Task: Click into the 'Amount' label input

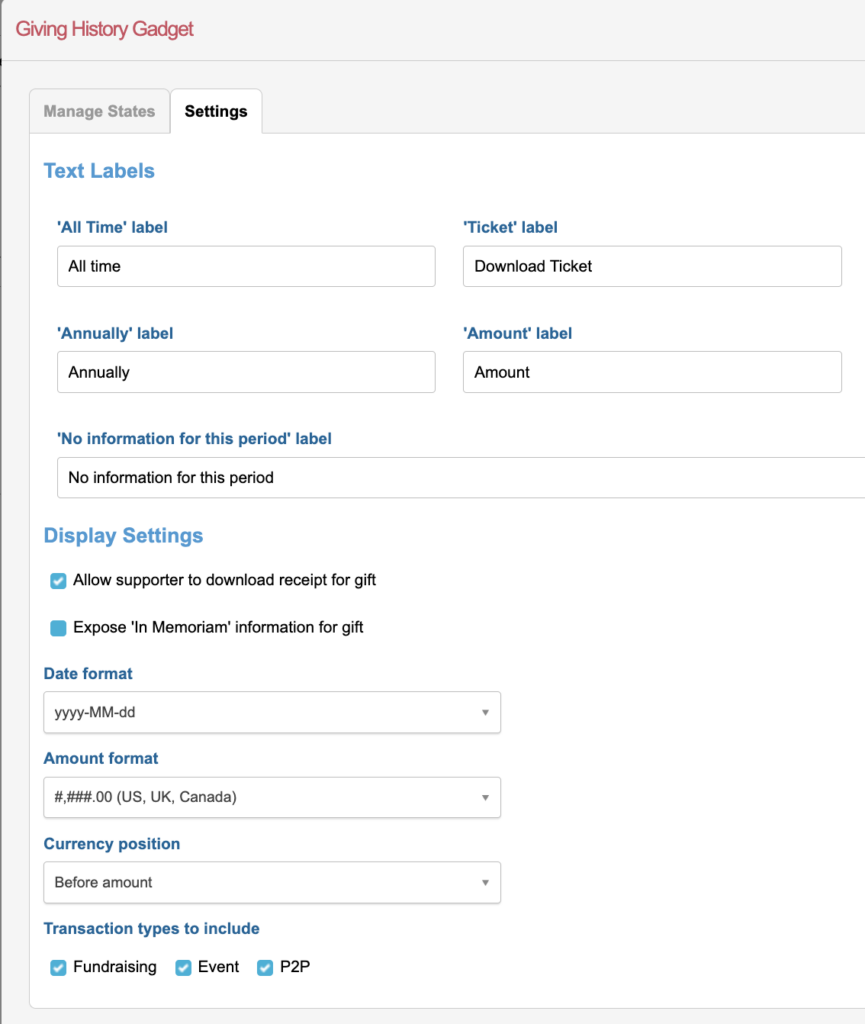Action: coord(651,372)
